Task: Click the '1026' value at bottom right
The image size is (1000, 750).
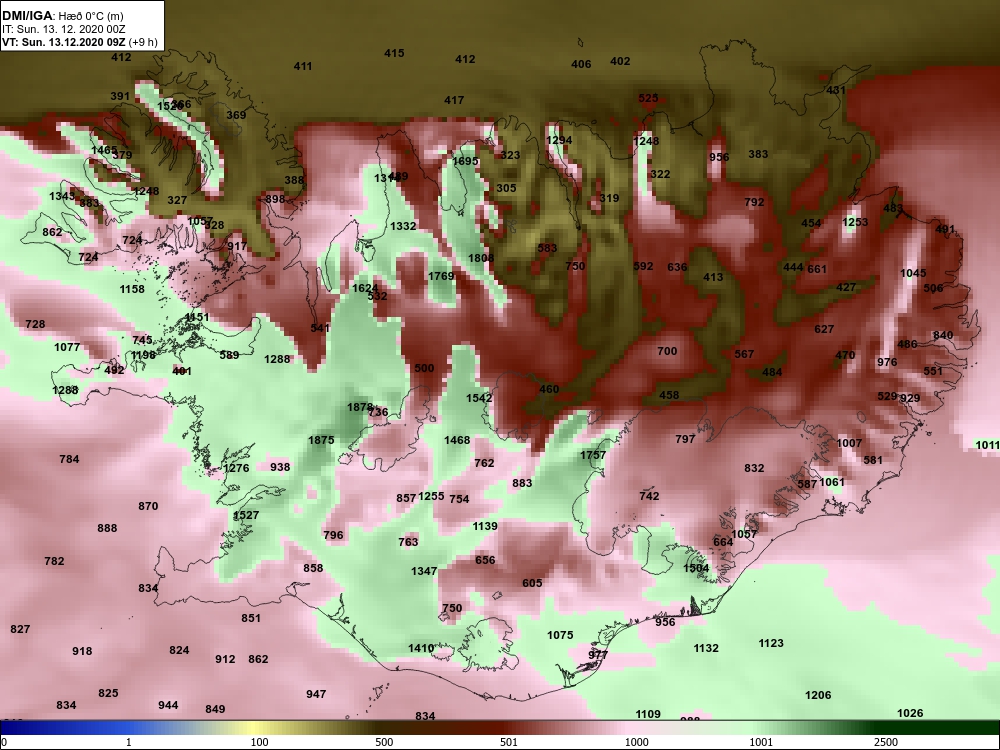Action: click(x=910, y=713)
